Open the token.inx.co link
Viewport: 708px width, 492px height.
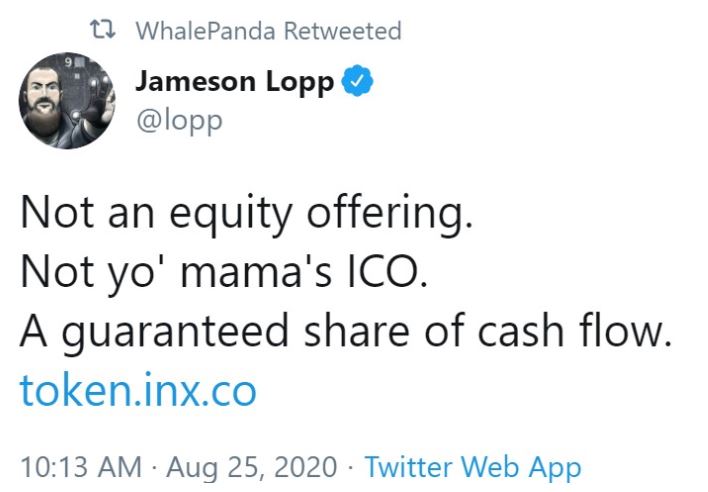(138, 390)
